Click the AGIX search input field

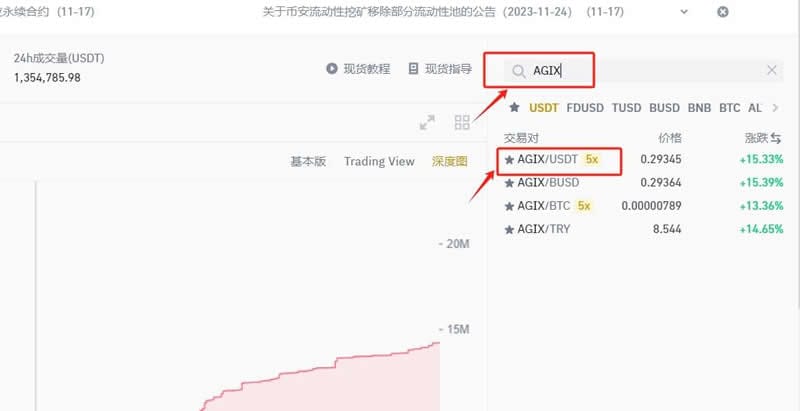tap(643, 71)
